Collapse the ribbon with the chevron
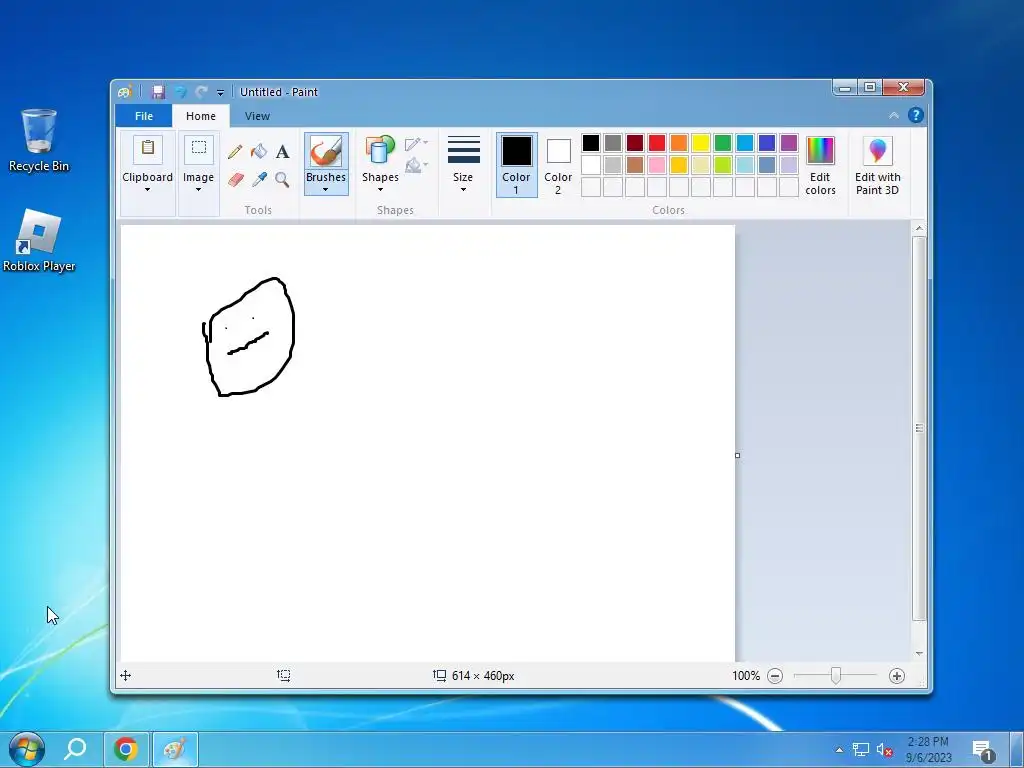 (893, 116)
